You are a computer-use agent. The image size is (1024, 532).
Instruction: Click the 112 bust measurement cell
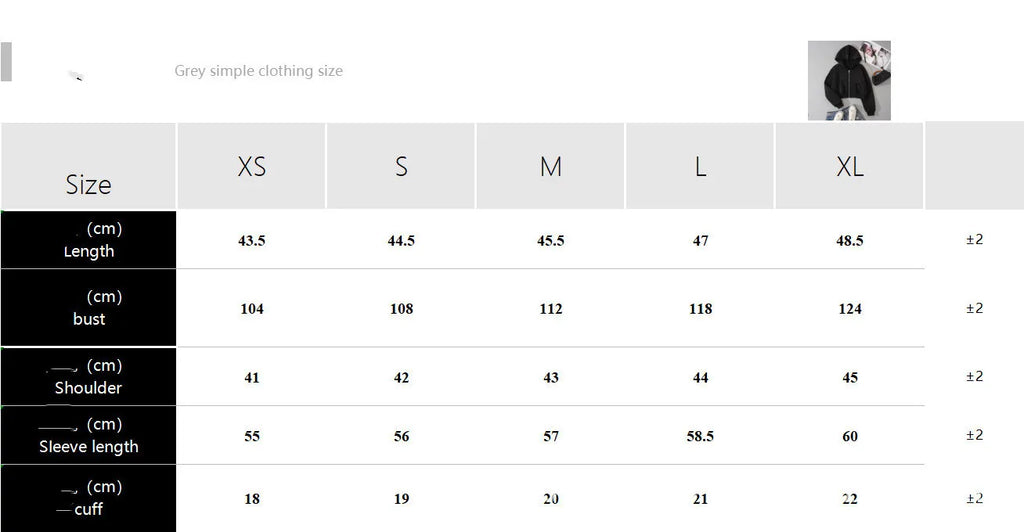551,309
